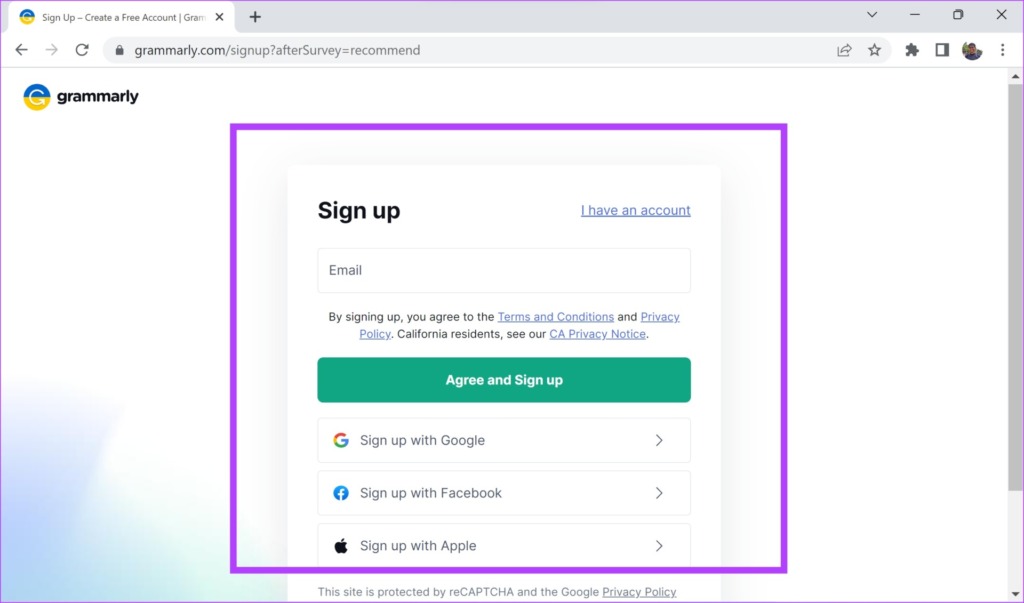Select the Facebook icon for sign up
Screen dimensions: 1024x603
click(x=340, y=493)
